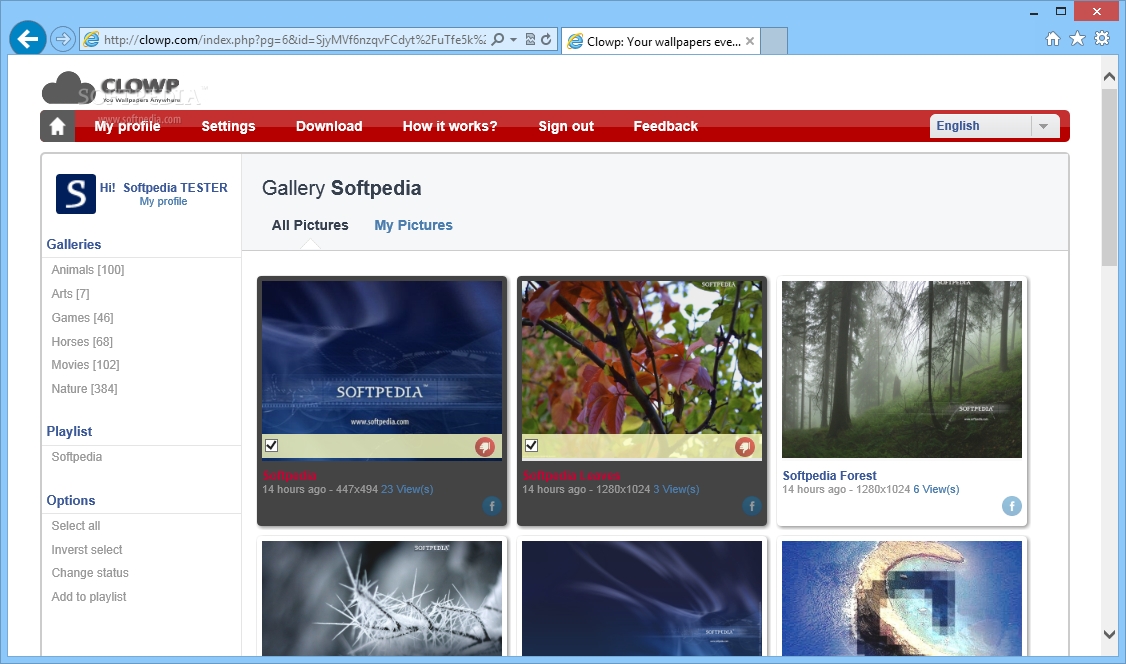Open Settings in the red menu
Screen dimensions: 1126x664
tap(228, 126)
